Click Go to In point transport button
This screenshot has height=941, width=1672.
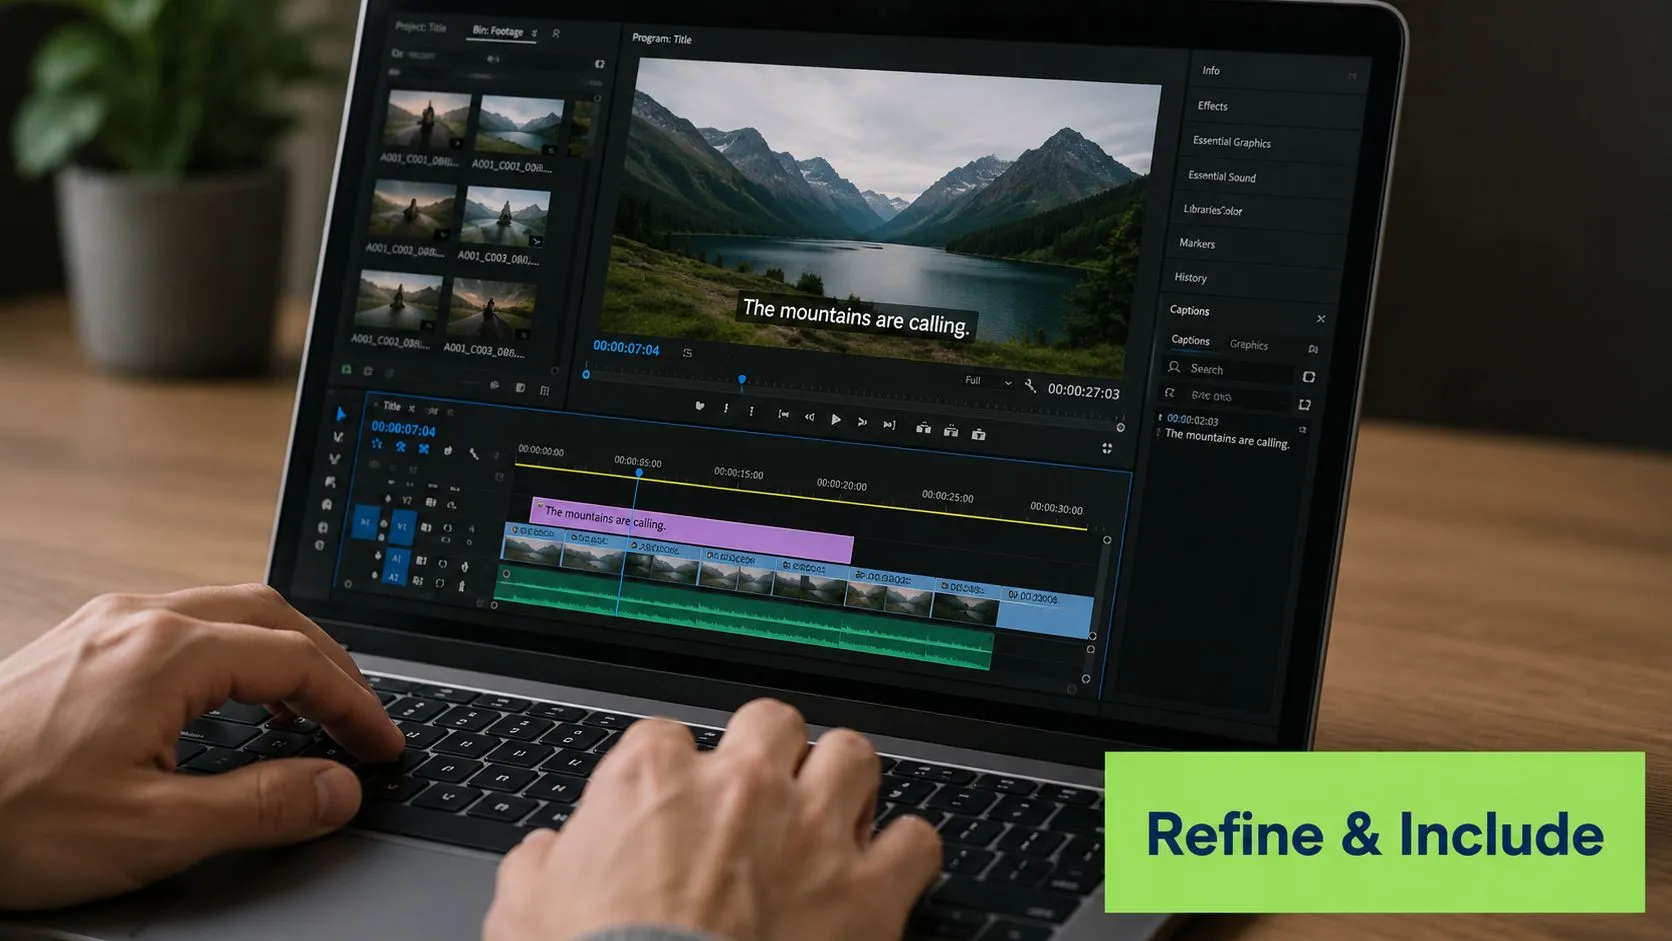pos(784,415)
